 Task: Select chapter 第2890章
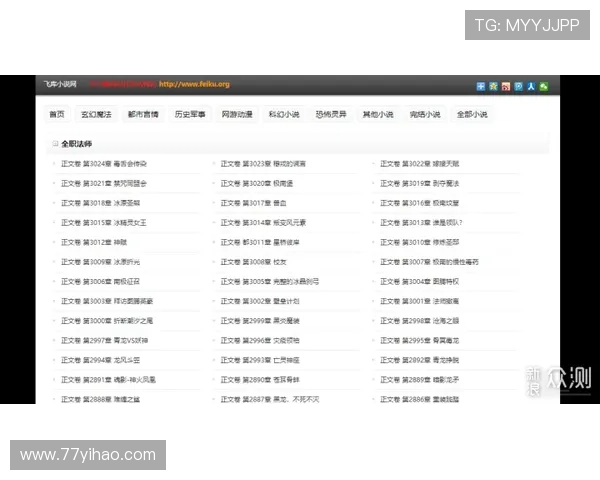point(260,380)
